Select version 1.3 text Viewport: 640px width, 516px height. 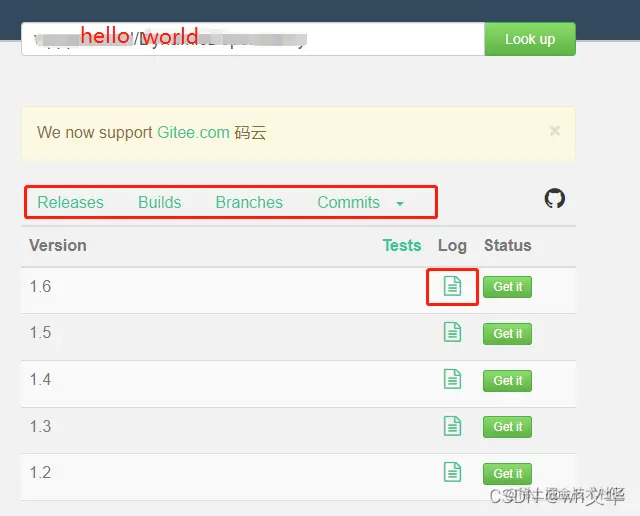click(40, 427)
